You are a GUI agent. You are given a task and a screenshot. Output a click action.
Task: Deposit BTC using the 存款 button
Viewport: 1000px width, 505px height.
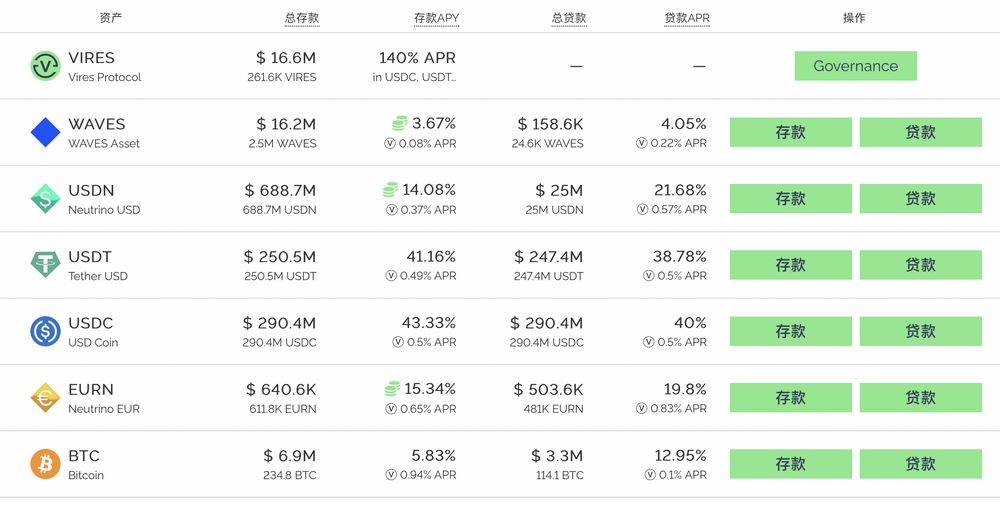(x=790, y=464)
